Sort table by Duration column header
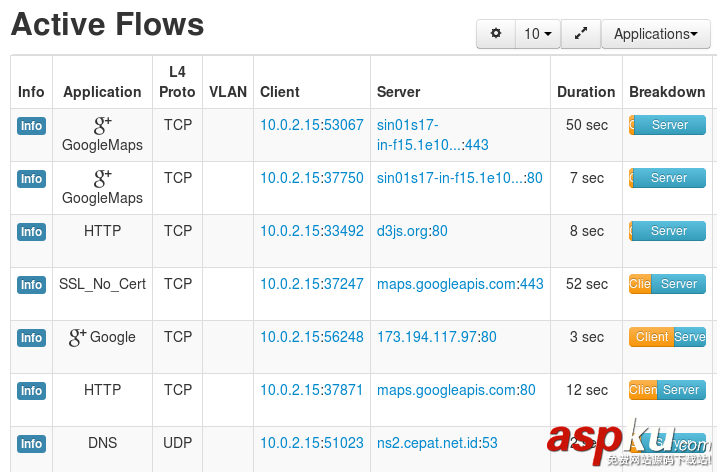The width and height of the screenshot is (717, 472). coord(586,91)
